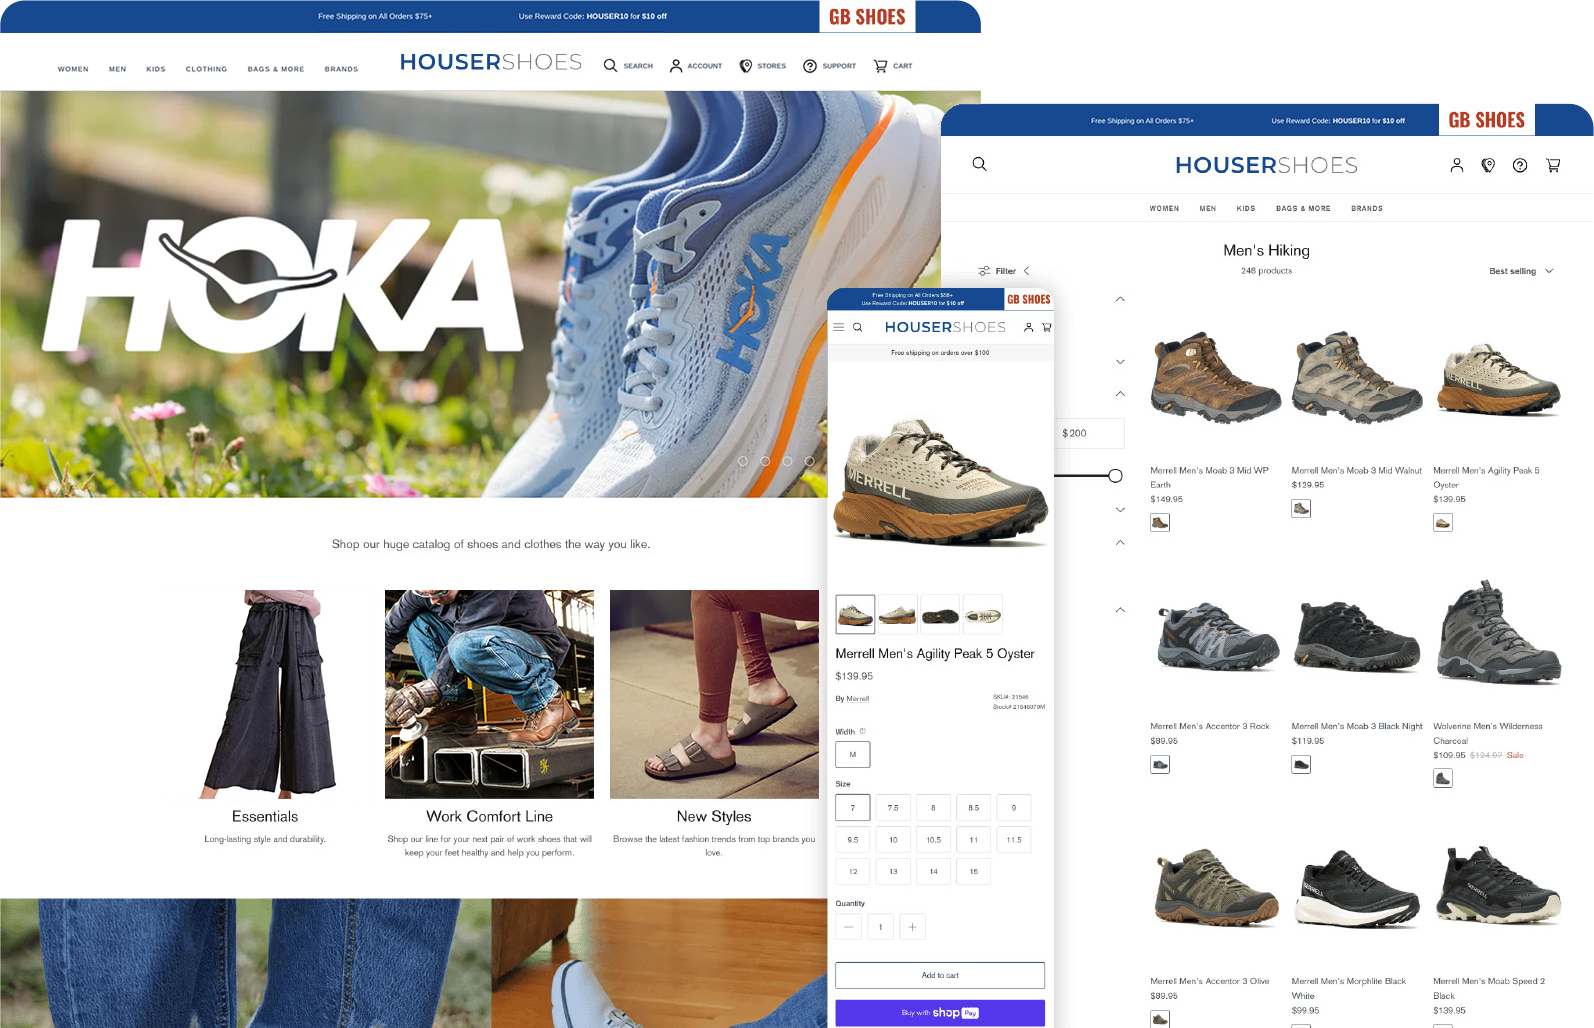The height and width of the screenshot is (1028, 1594).
Task: Click GB SHOES badge on Men's Hiking page
Action: point(1487,120)
